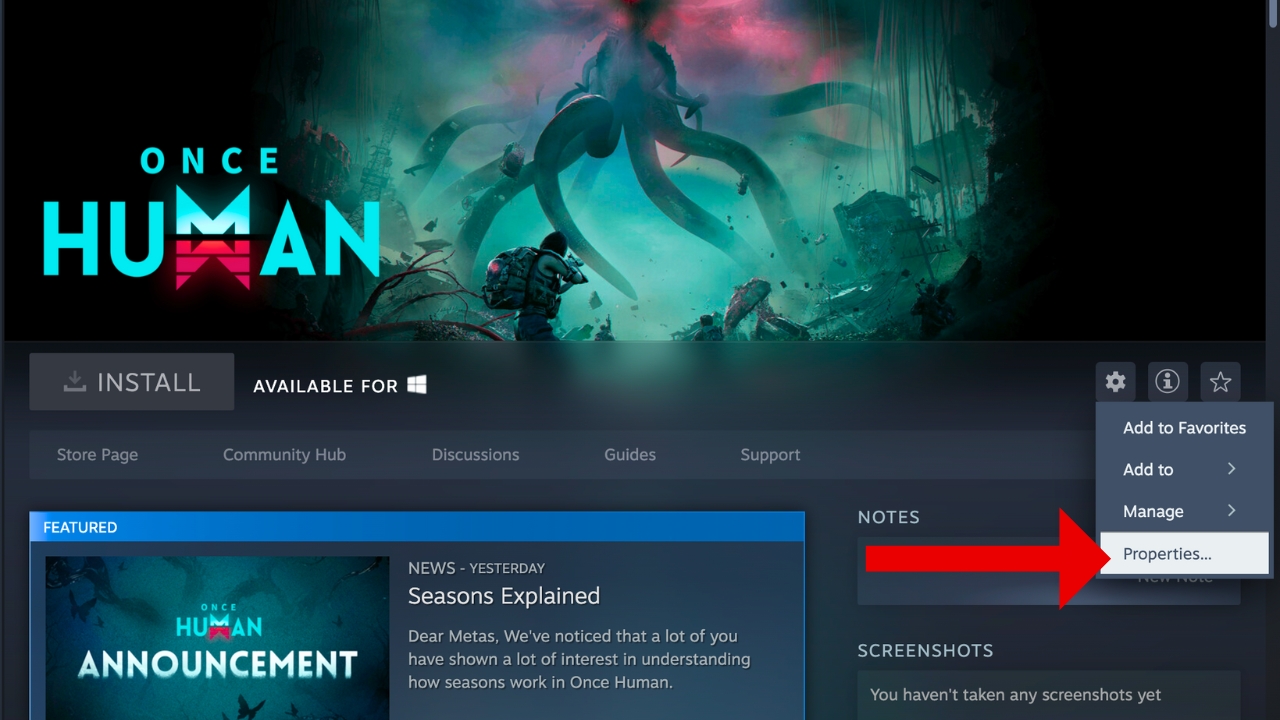Open the Support link
The image size is (1280, 720).
coord(770,455)
